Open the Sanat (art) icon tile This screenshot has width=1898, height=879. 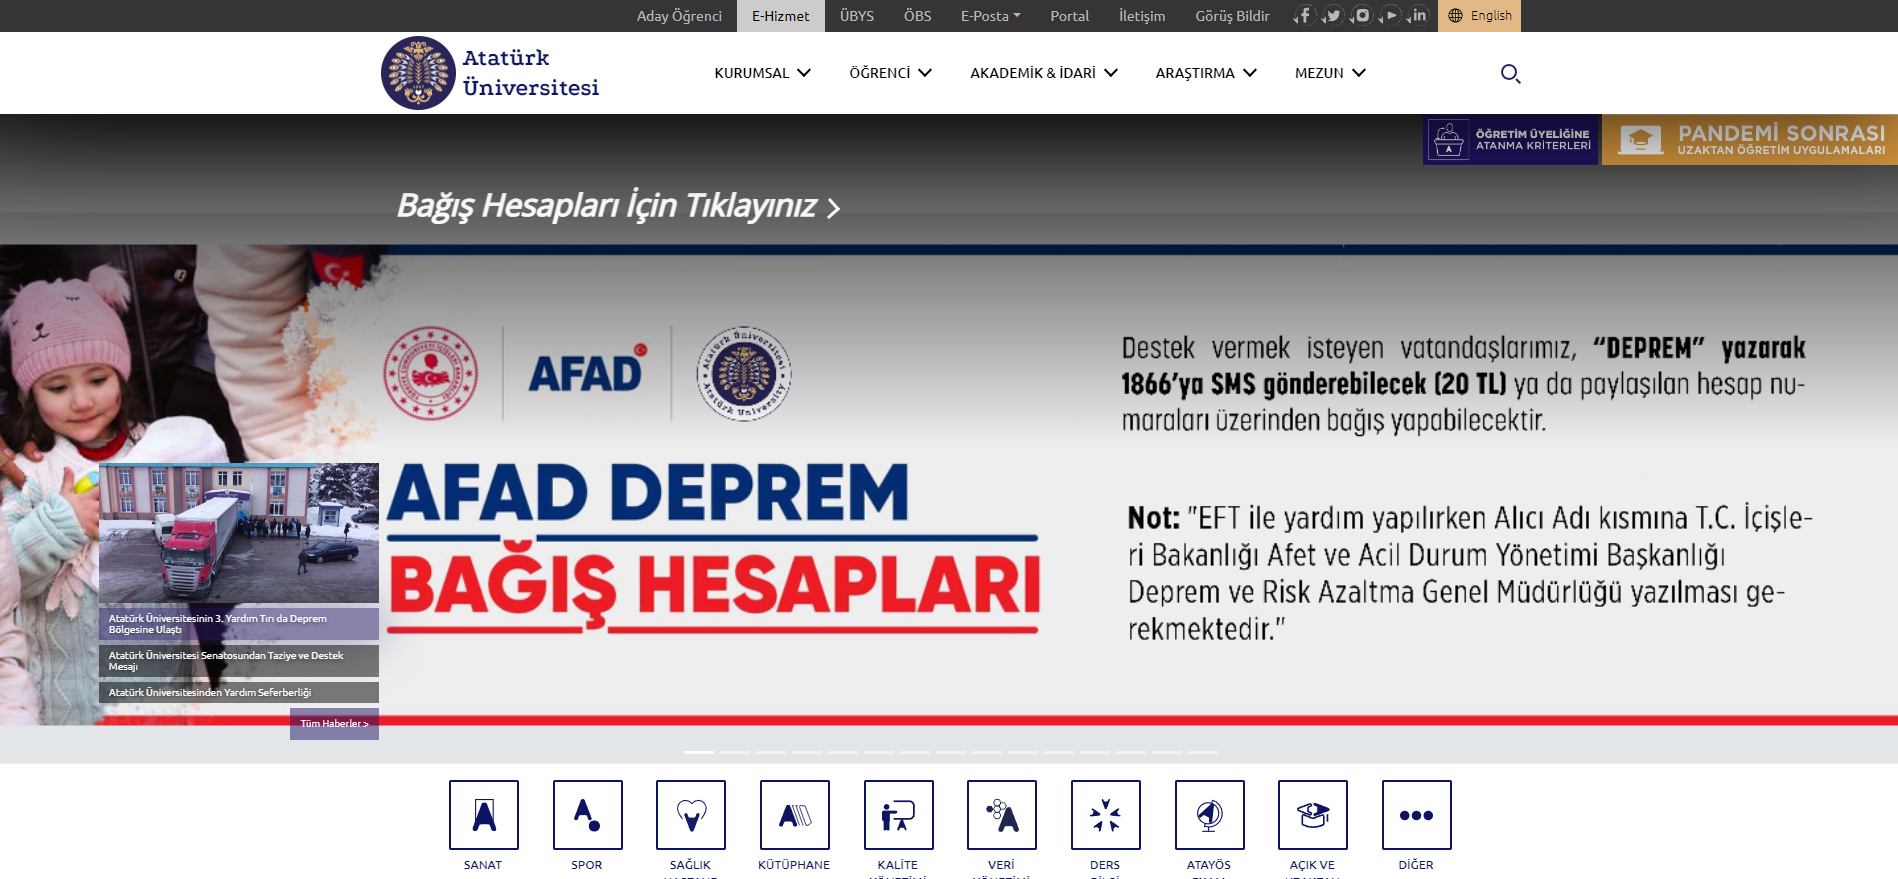pos(484,815)
